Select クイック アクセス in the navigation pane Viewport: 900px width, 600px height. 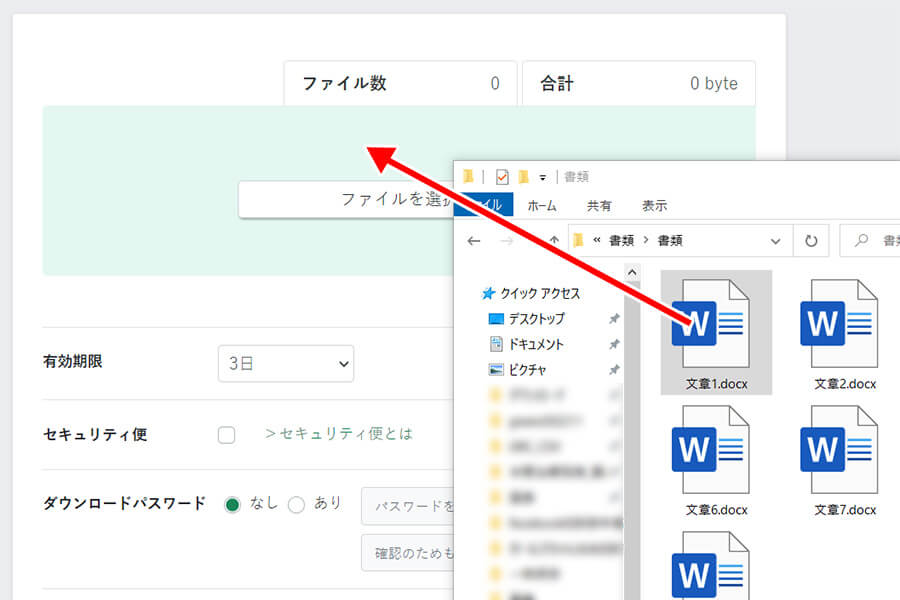(x=540, y=293)
